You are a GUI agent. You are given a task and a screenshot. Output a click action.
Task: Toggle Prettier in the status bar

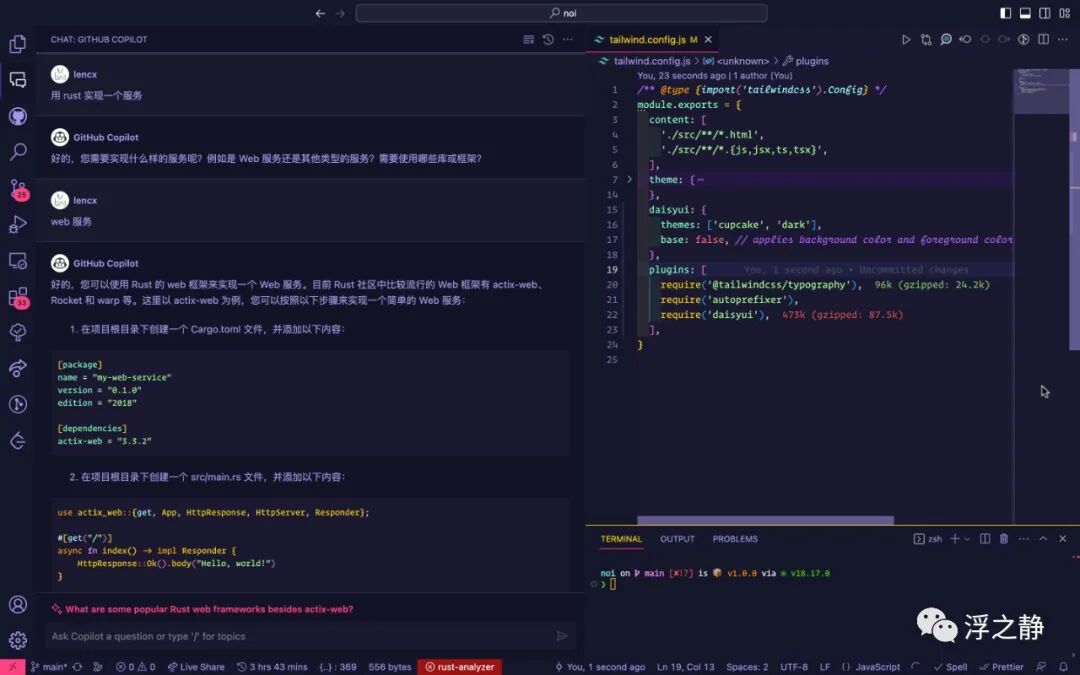(1001, 667)
